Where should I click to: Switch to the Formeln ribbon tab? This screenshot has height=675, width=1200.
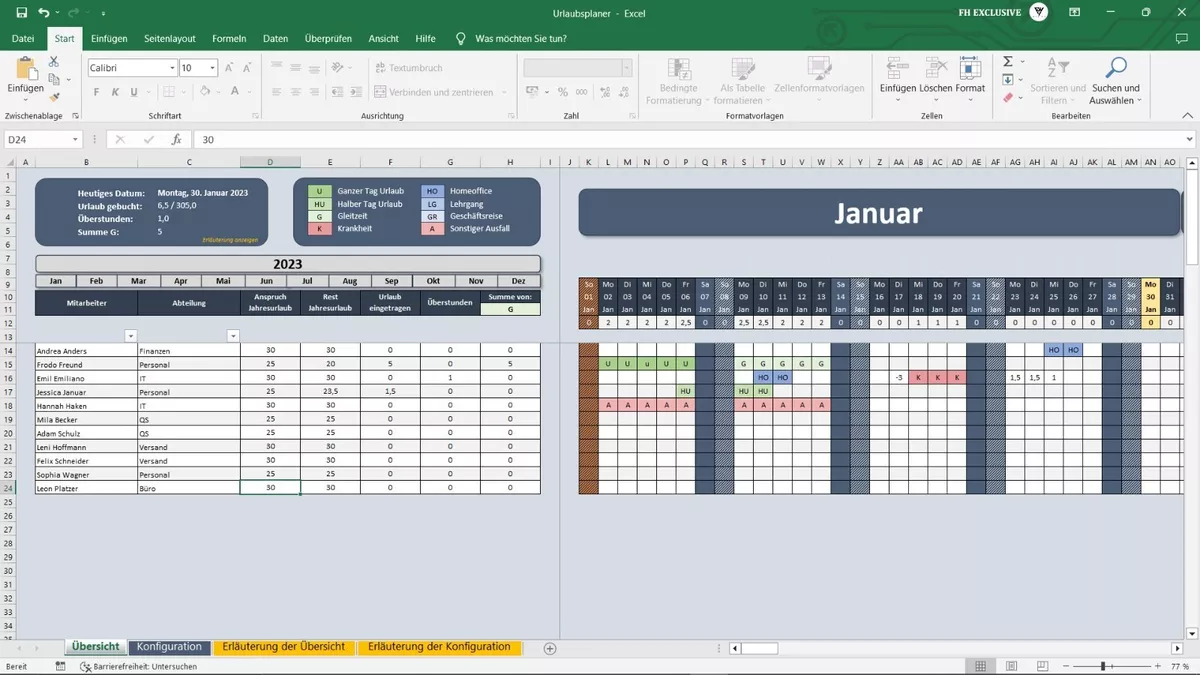click(x=229, y=38)
